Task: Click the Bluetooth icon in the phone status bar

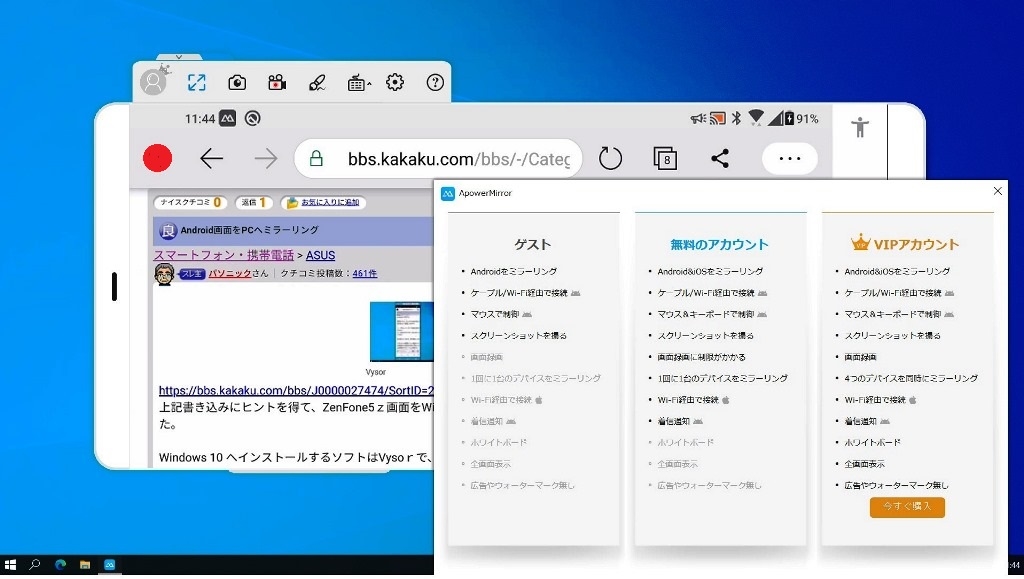Action: click(736, 118)
